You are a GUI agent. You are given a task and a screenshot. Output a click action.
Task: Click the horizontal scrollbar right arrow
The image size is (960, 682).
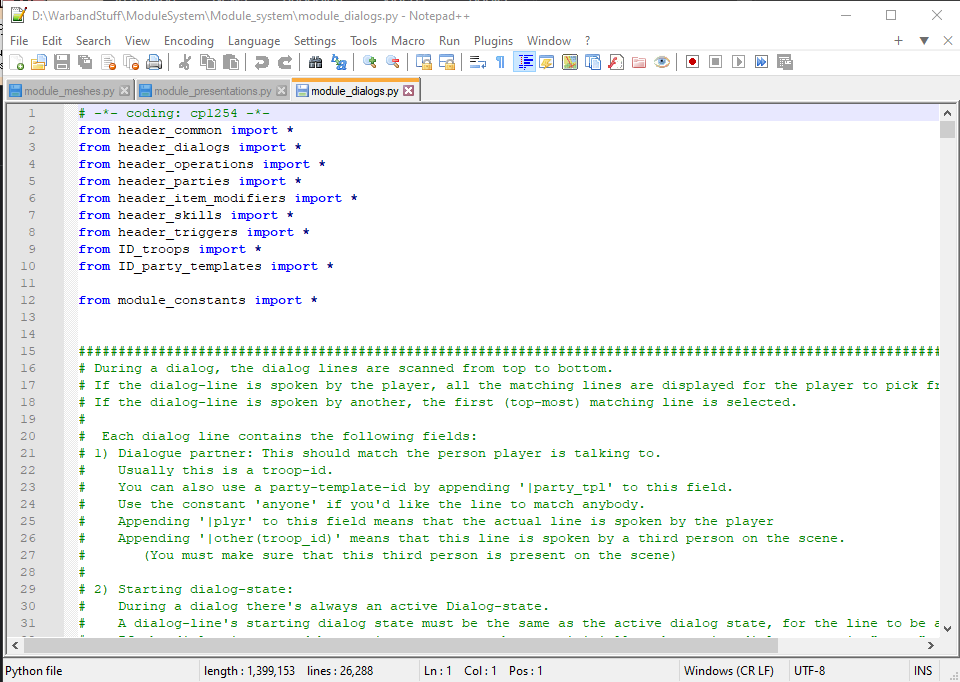pyautogui.click(x=931, y=645)
